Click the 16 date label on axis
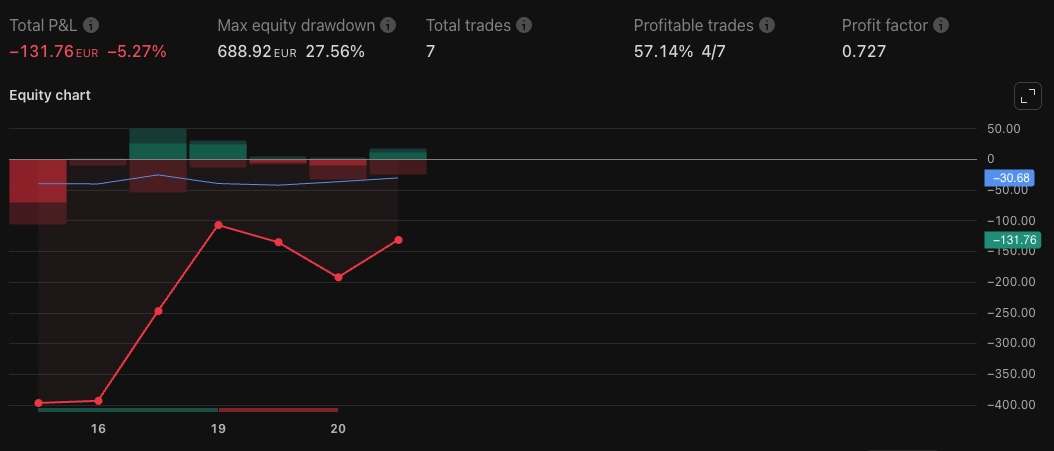Viewport: 1054px width, 451px height. point(98,429)
